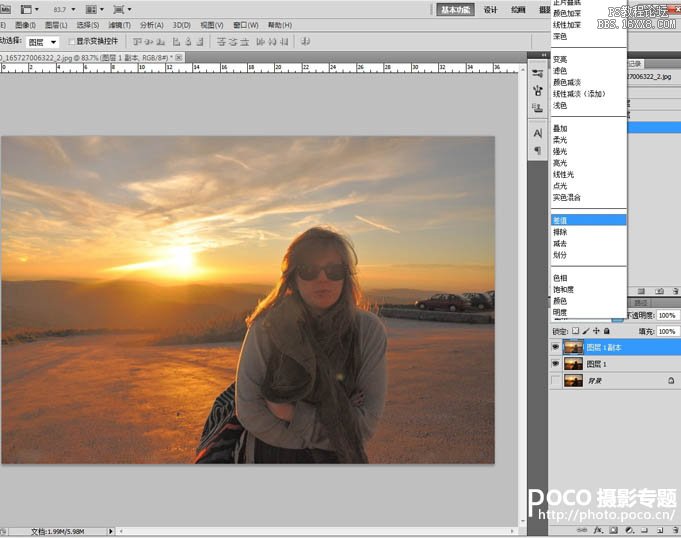Select the 基本功能 workspace button
Screen dimensions: 681x538
[455, 10]
